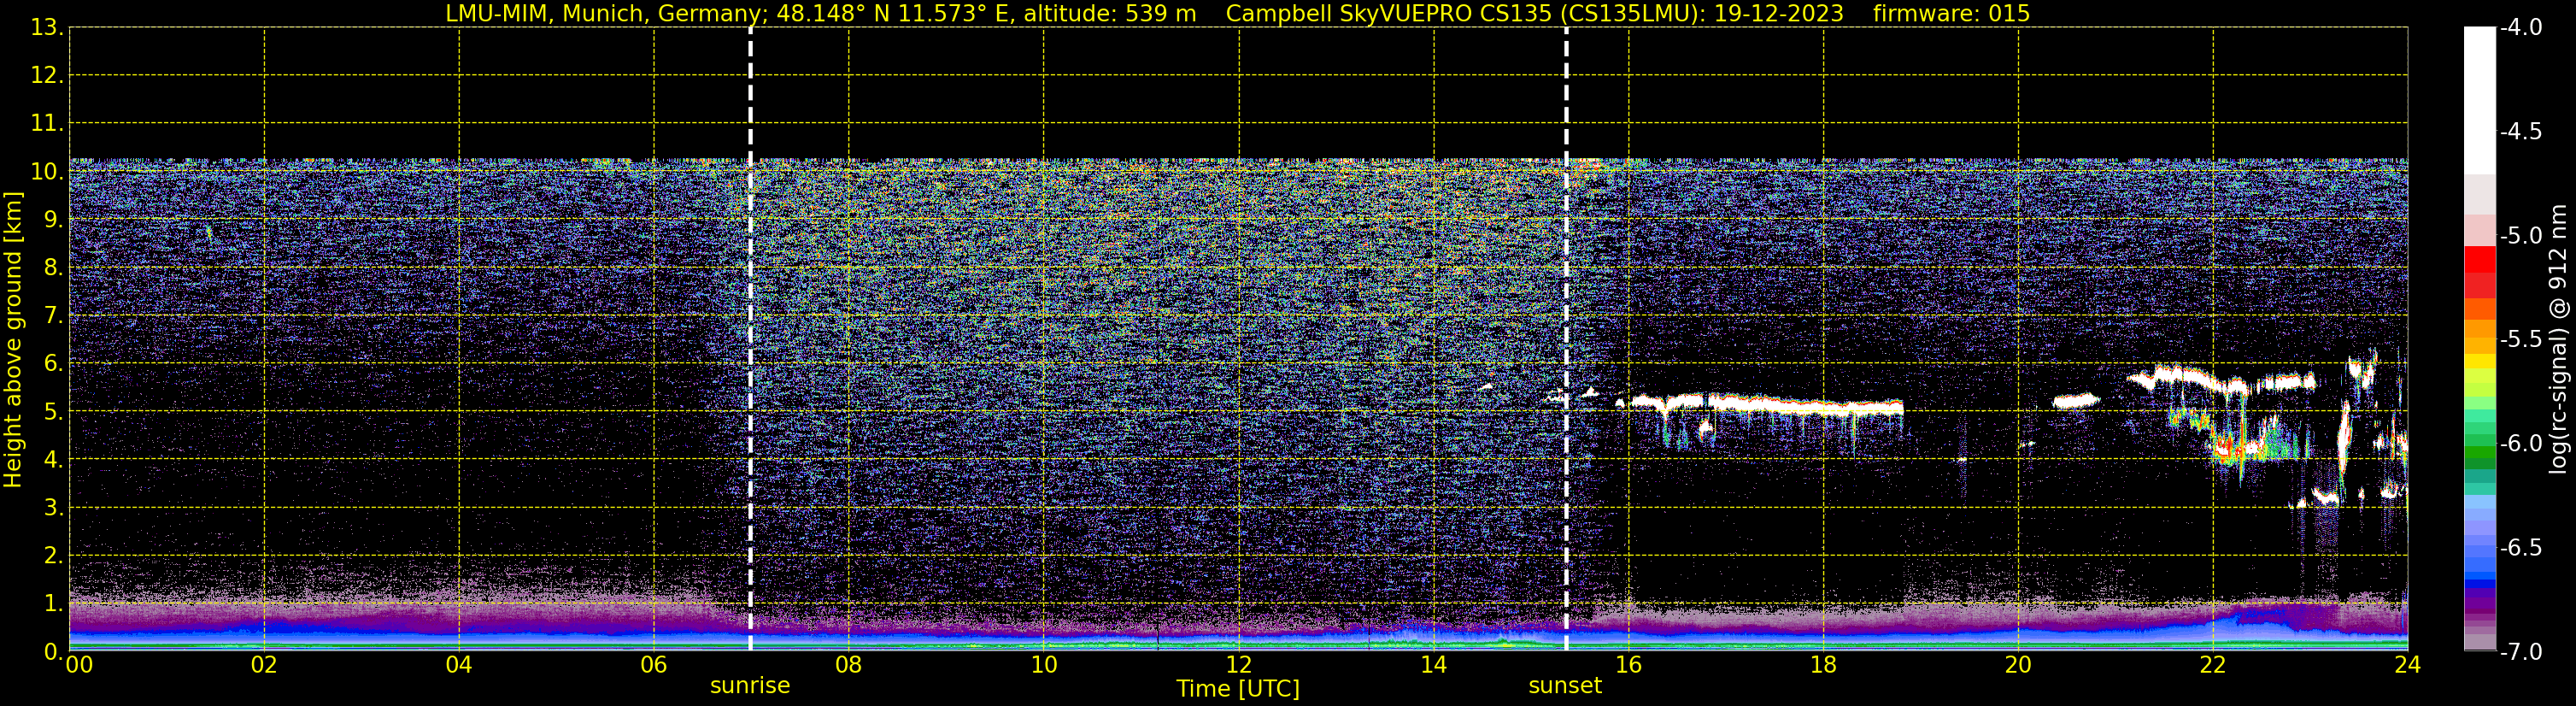Click the -4.5 colorbar tick label

coord(2521,131)
